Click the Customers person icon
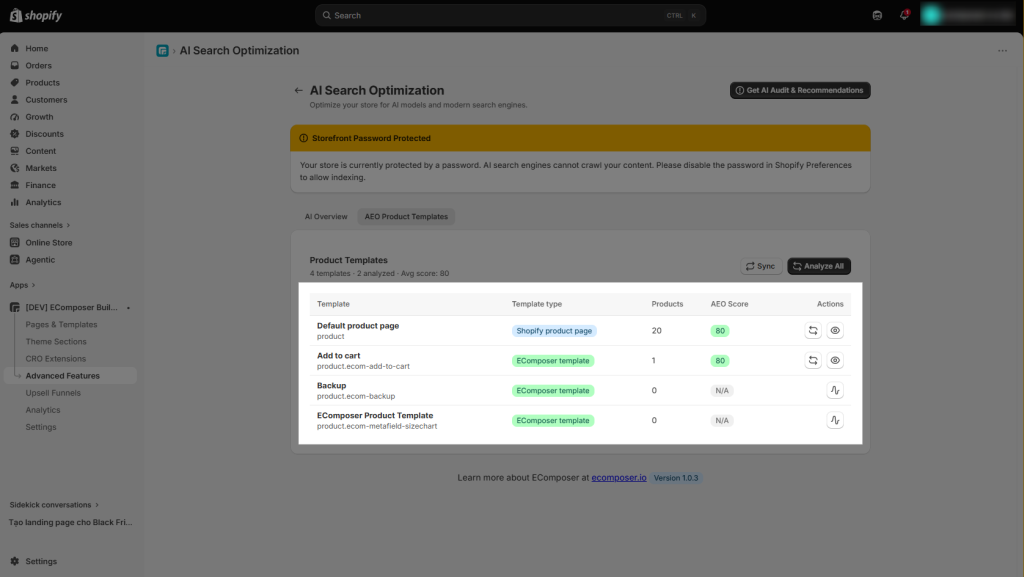This screenshot has height=577, width=1024. pyautogui.click(x=14, y=100)
